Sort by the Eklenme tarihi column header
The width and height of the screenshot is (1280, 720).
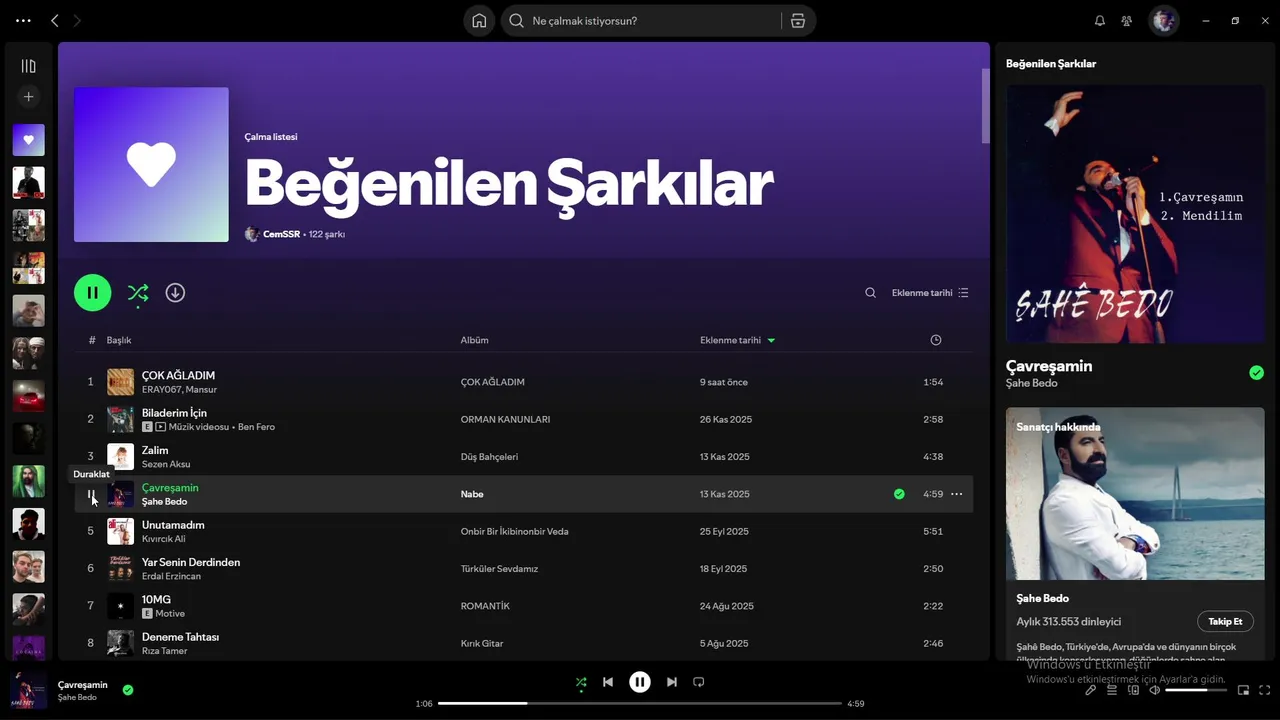tap(737, 340)
